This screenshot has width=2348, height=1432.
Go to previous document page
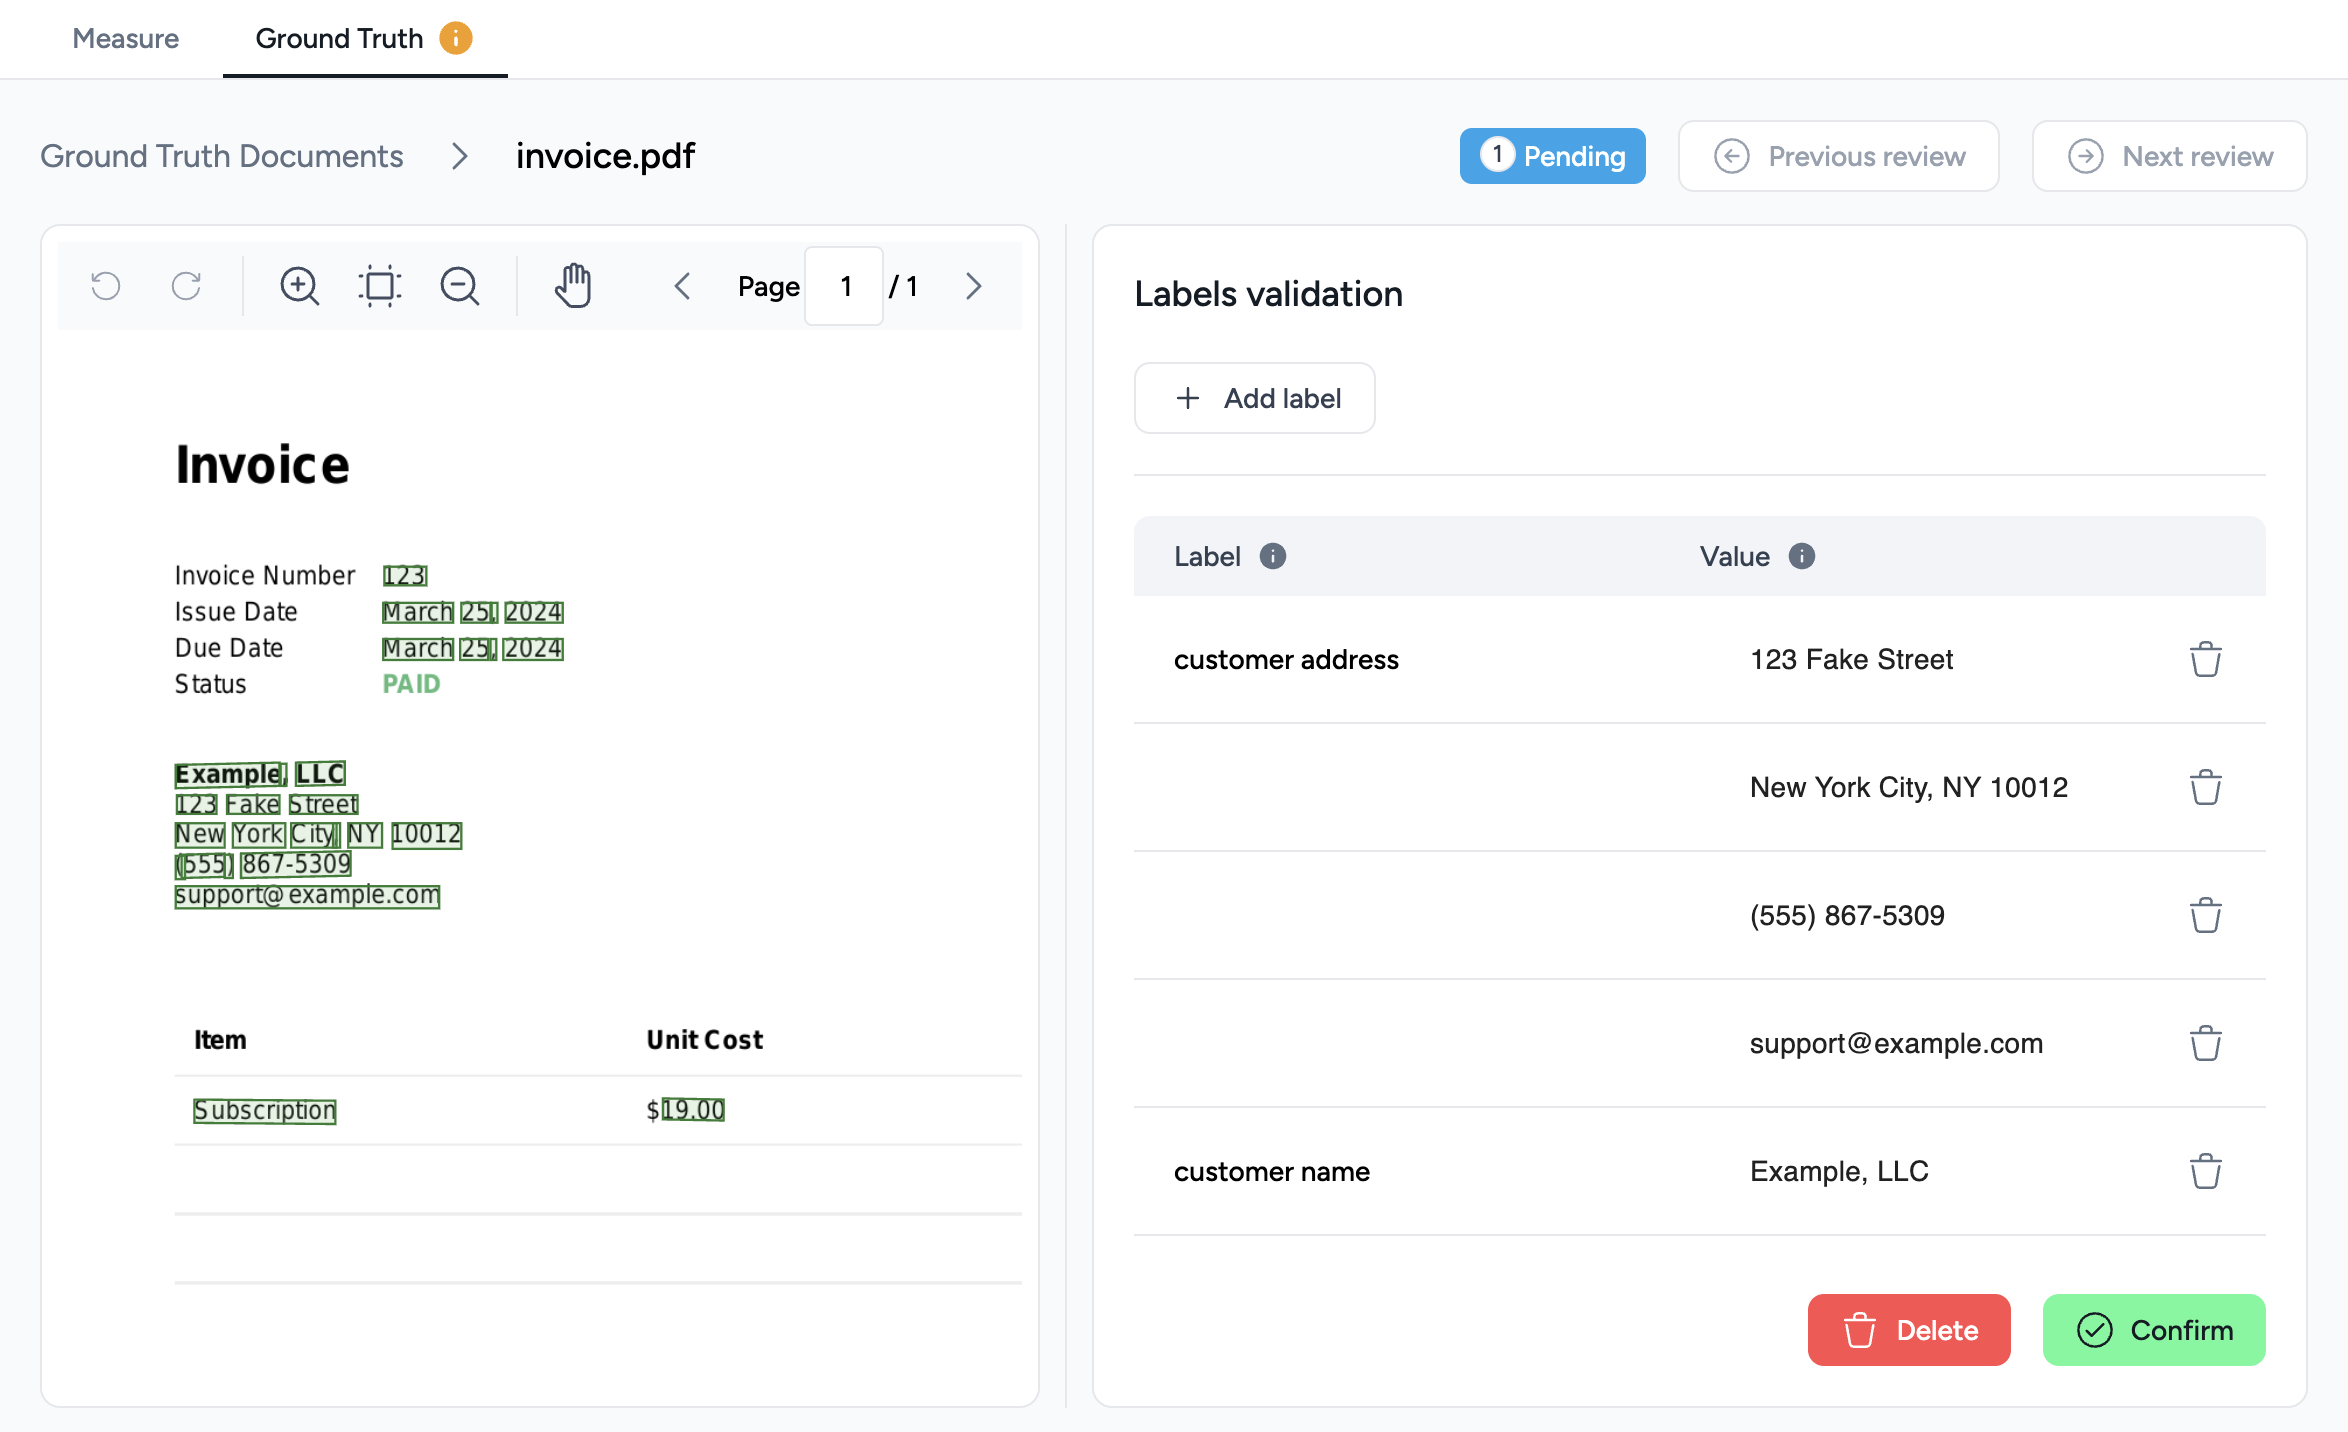(x=682, y=286)
